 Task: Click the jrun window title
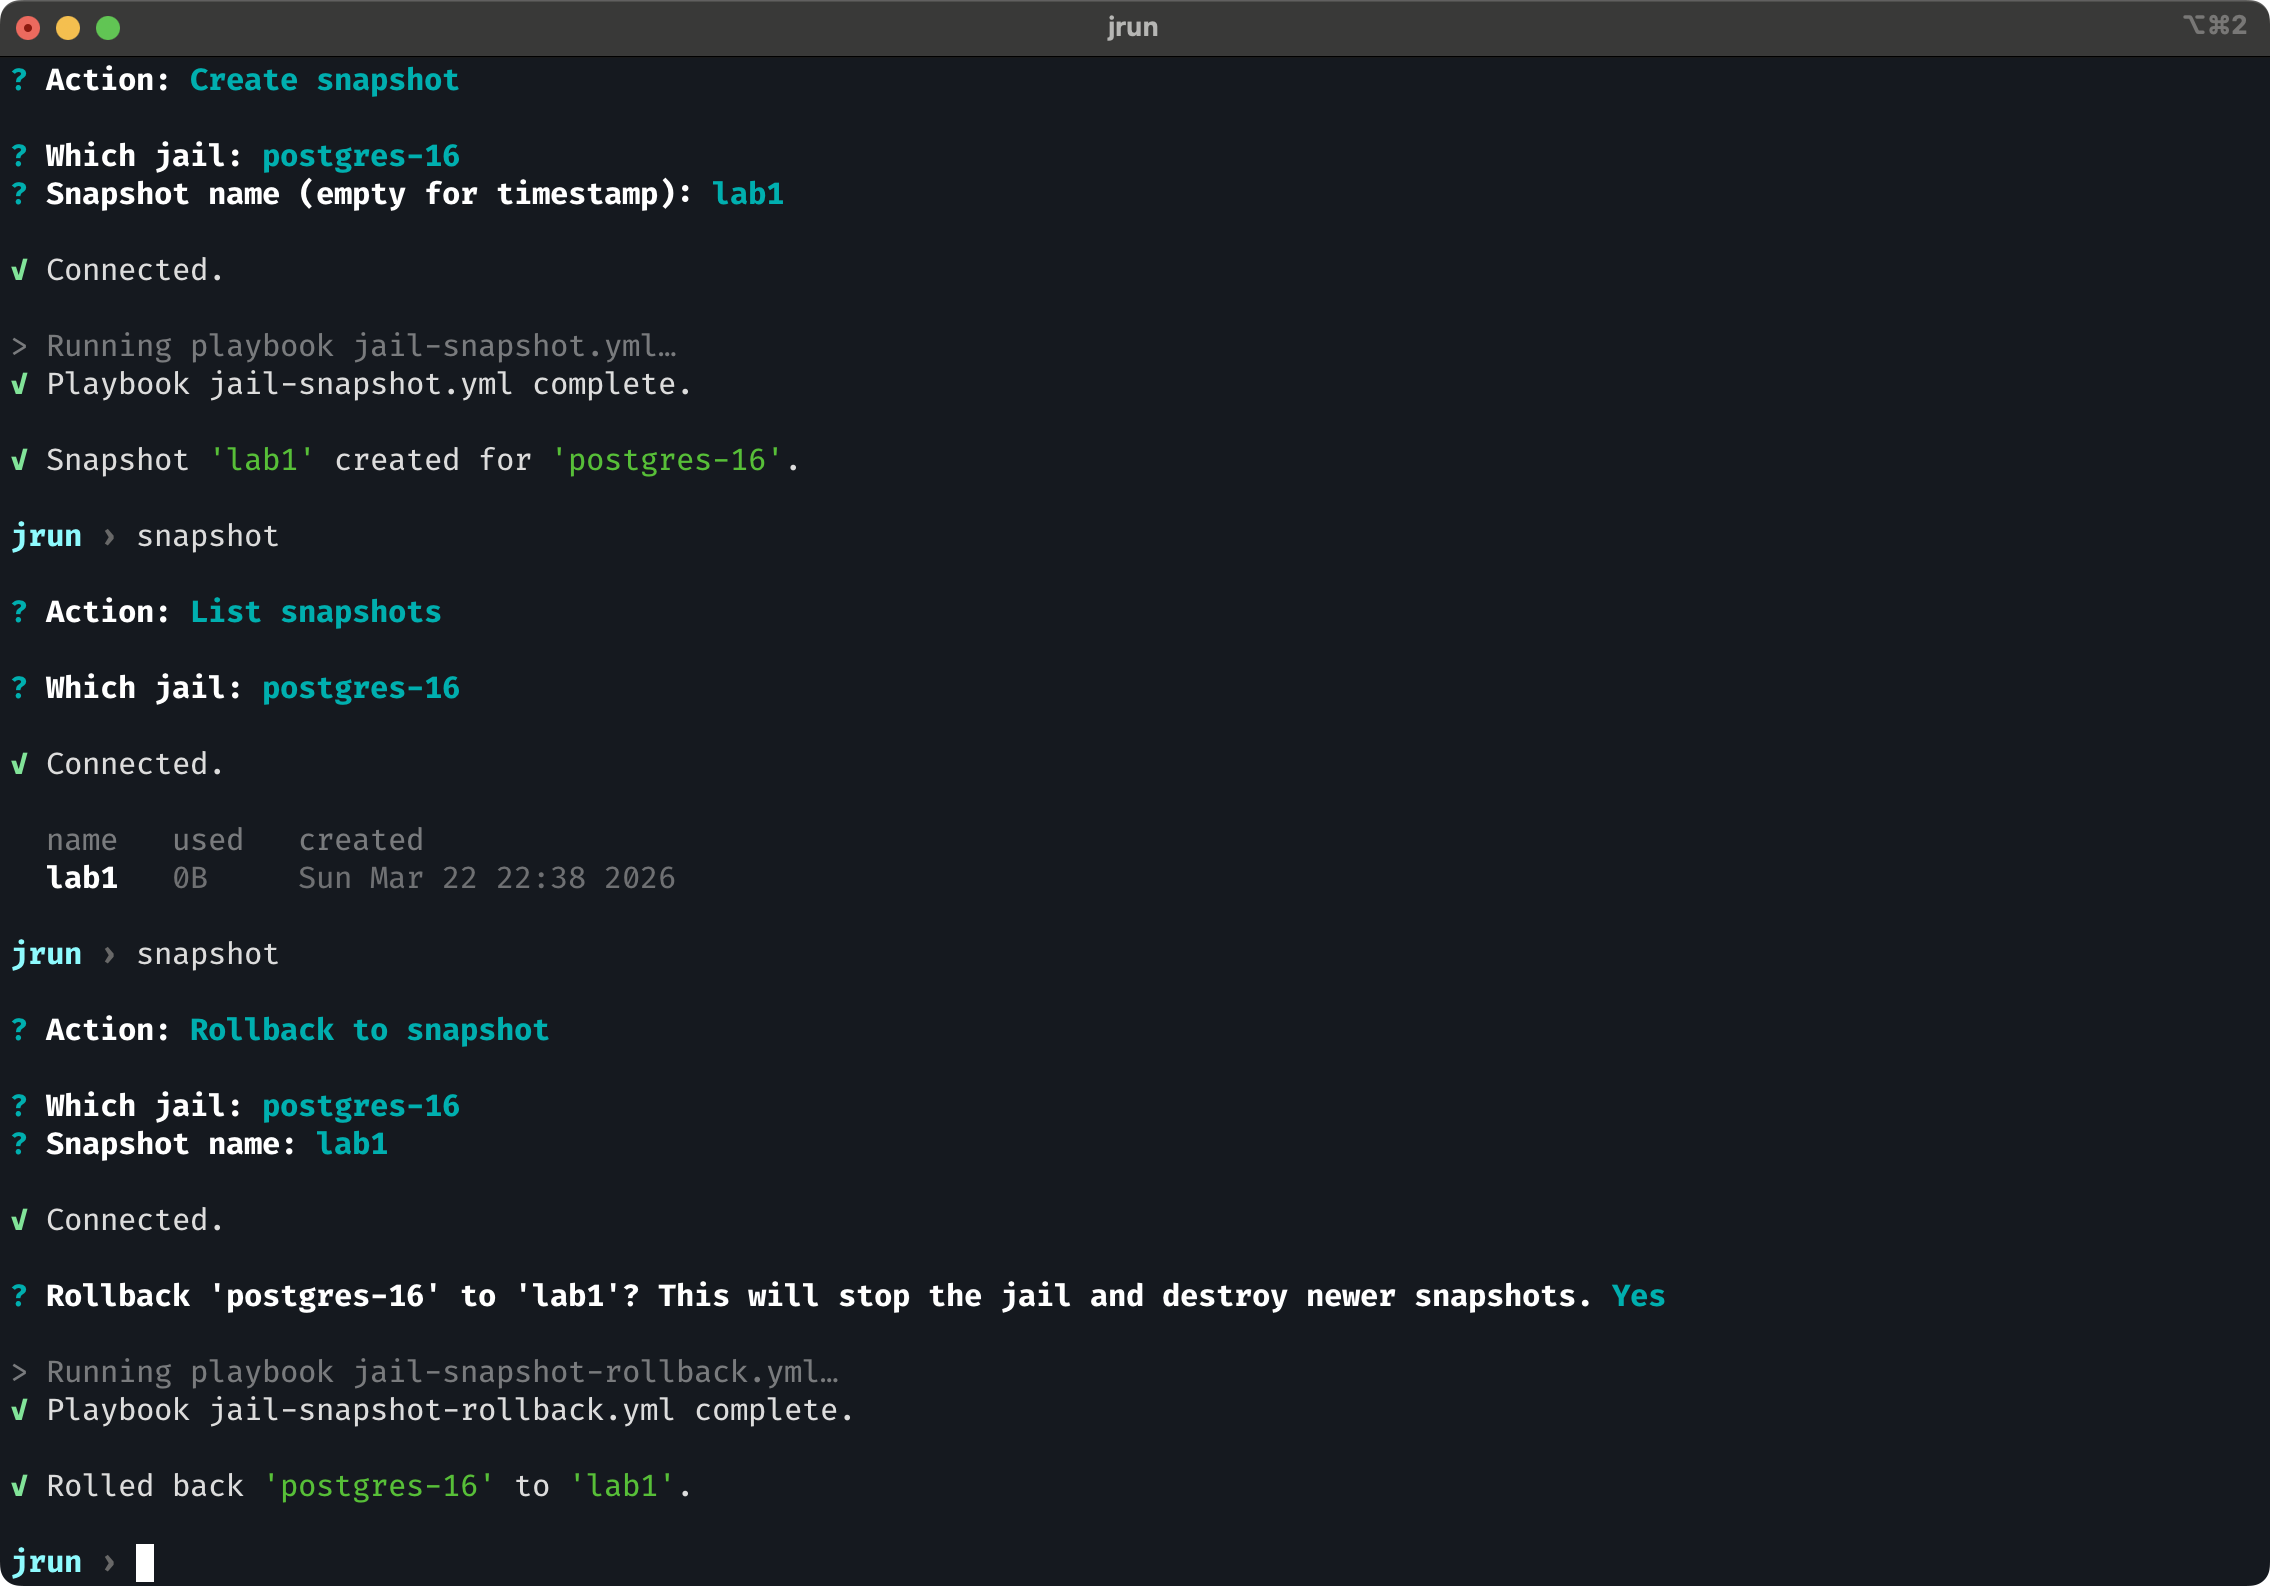[1132, 27]
